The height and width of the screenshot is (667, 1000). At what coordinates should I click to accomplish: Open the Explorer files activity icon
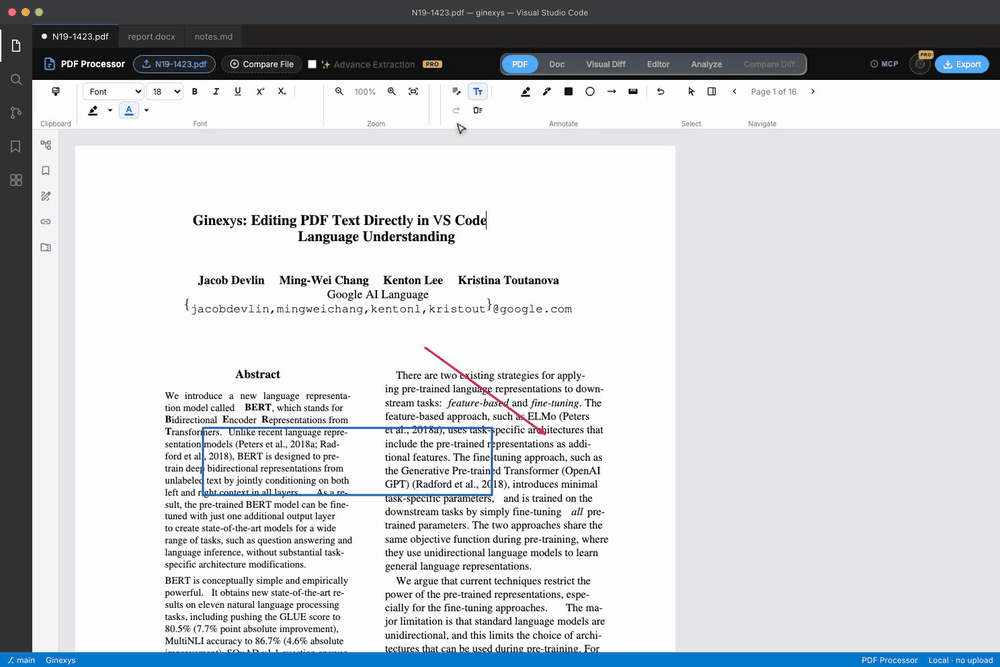16,46
